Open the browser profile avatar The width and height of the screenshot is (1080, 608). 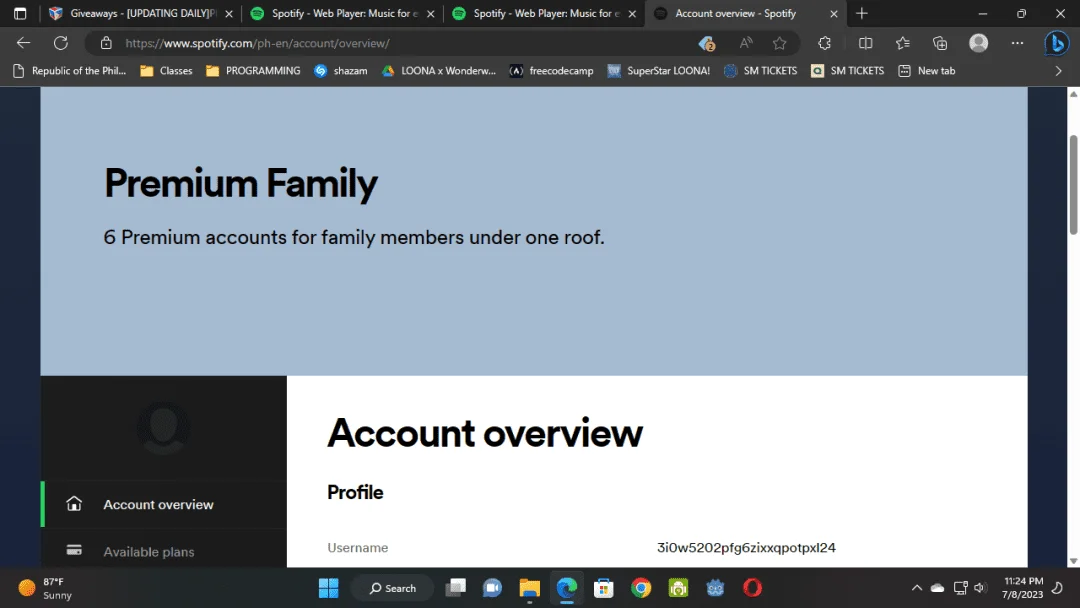pos(979,43)
